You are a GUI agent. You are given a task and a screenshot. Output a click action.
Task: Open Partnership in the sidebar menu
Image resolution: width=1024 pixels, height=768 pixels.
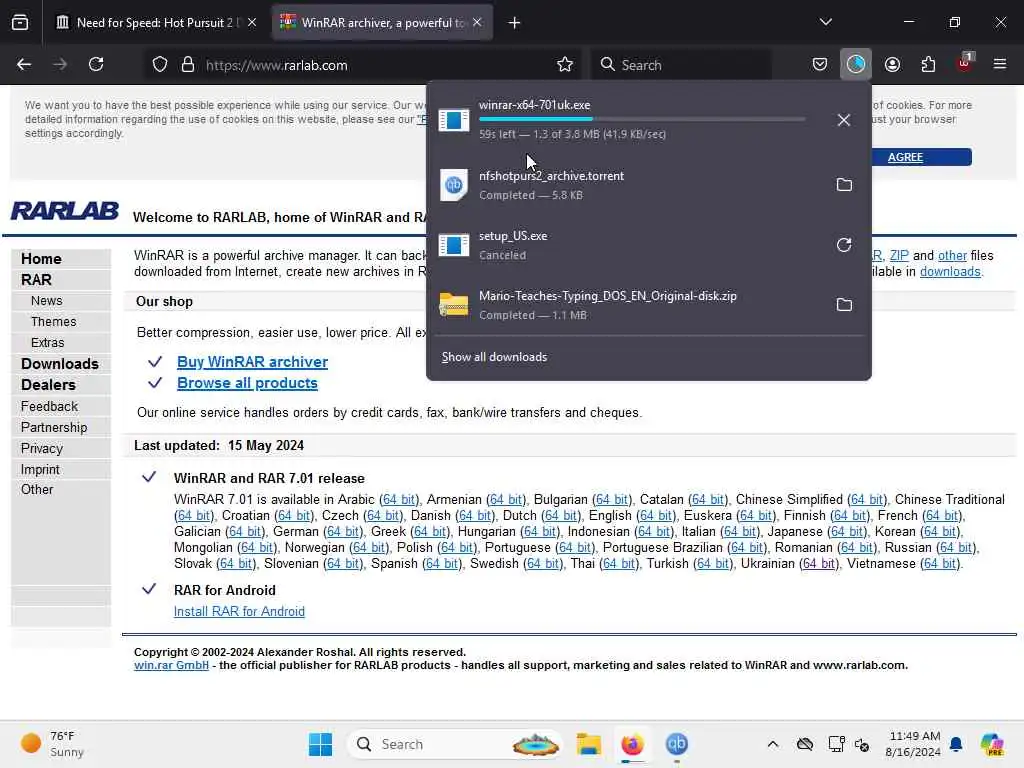point(54,427)
